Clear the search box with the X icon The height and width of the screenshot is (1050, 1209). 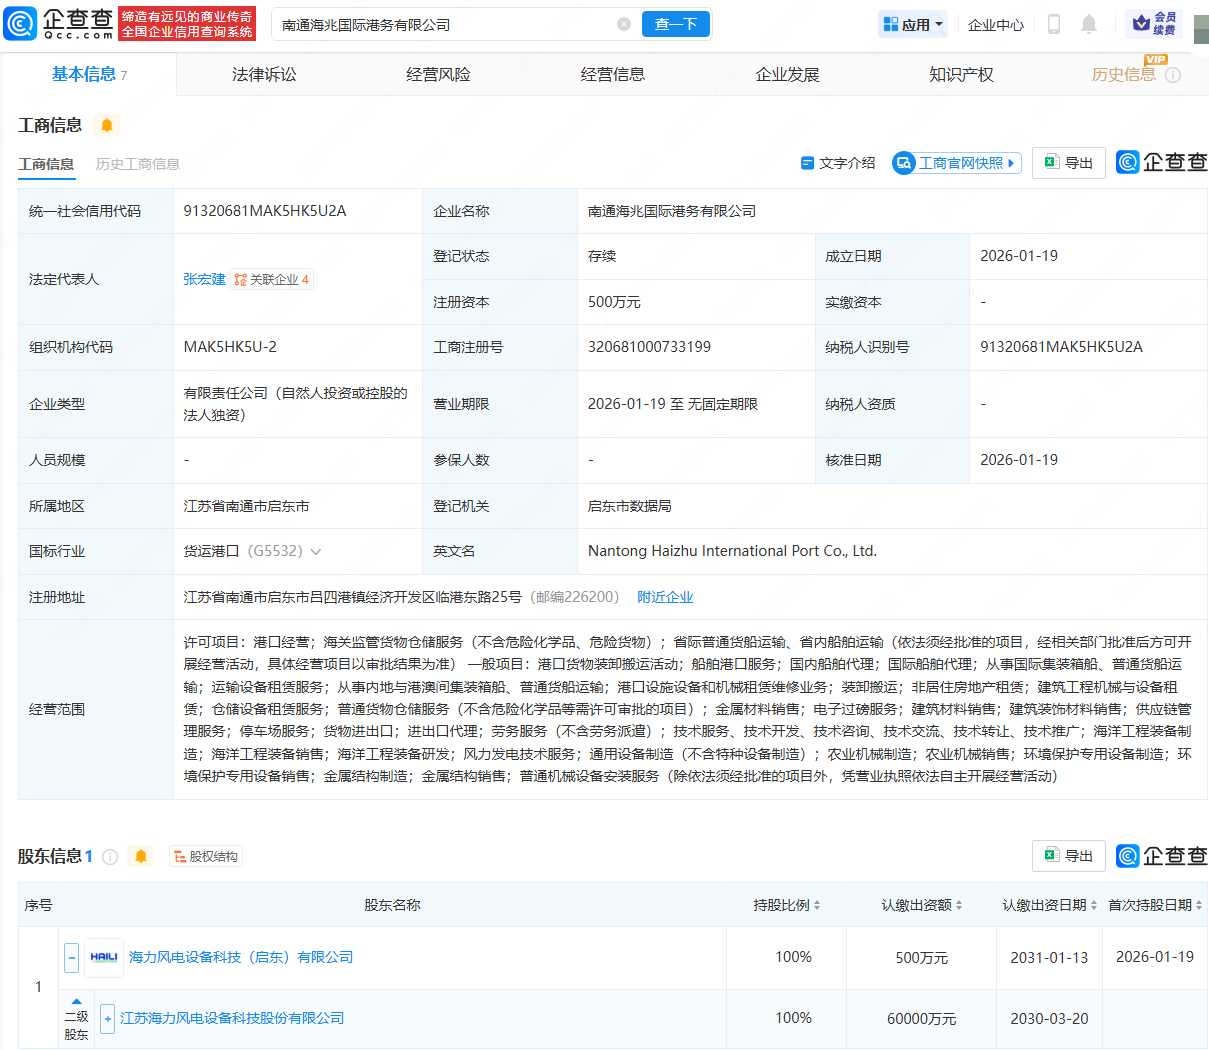coord(624,24)
